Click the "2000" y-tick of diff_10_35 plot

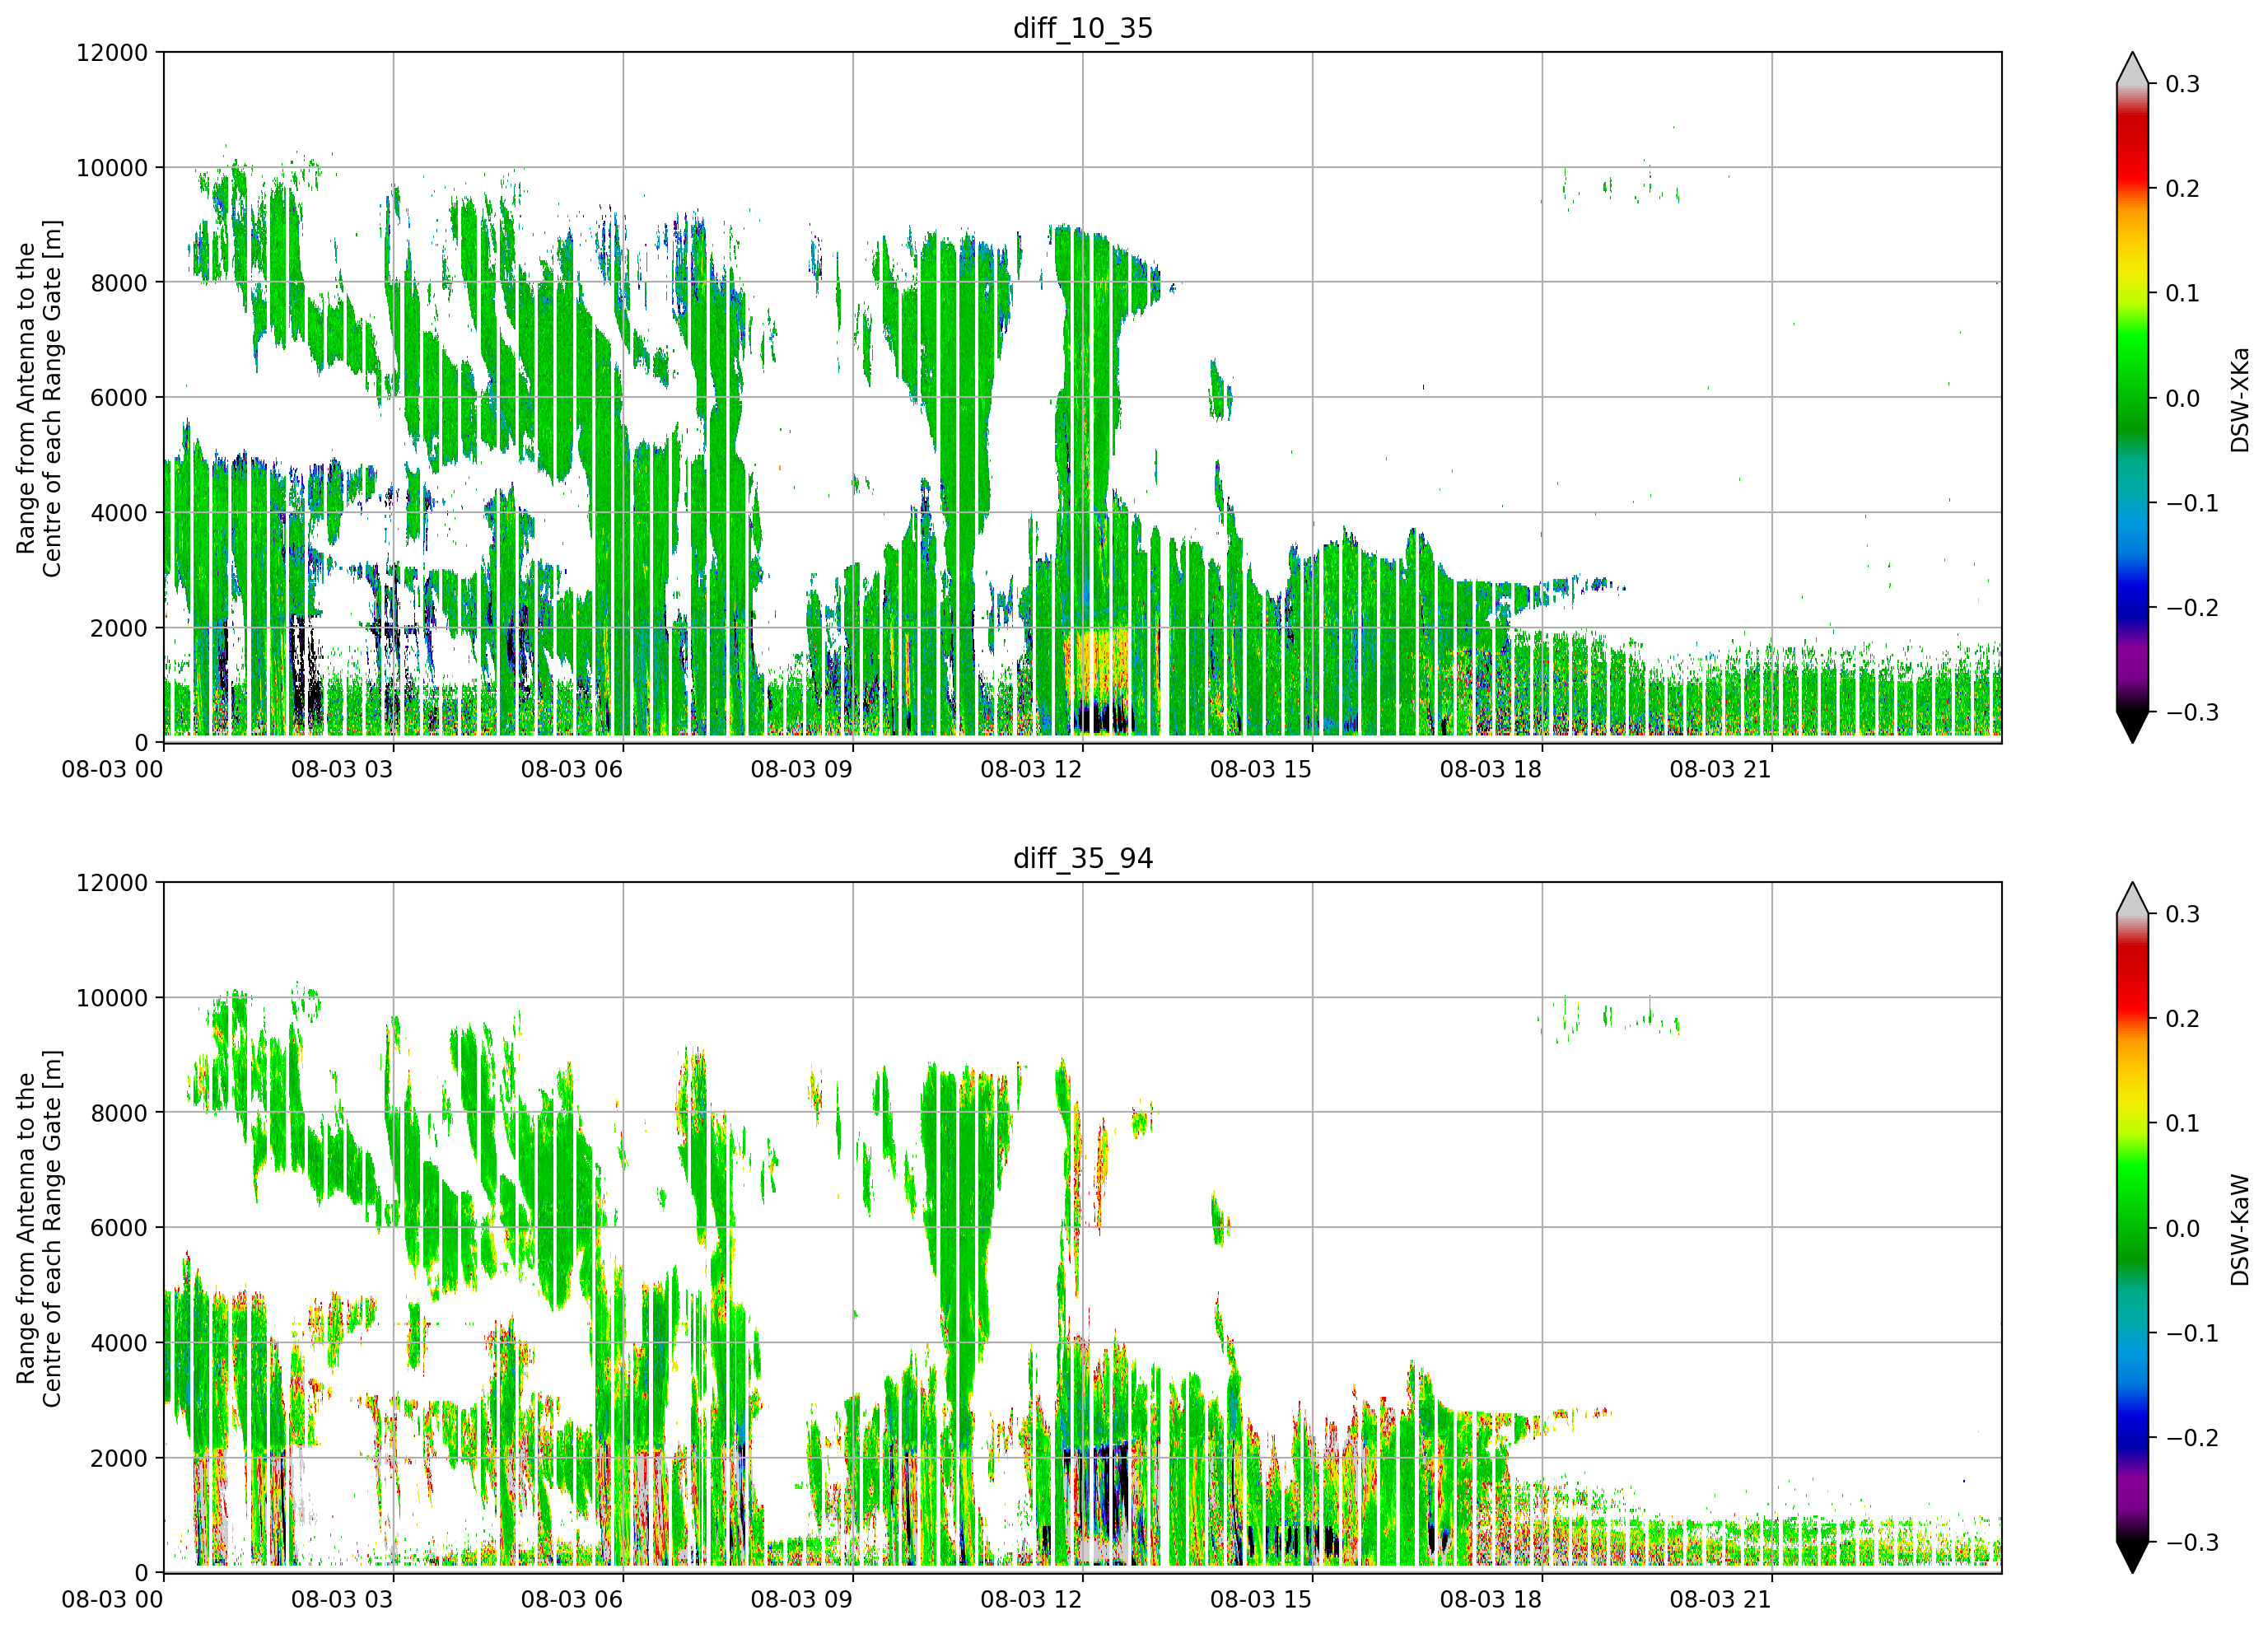[119, 628]
